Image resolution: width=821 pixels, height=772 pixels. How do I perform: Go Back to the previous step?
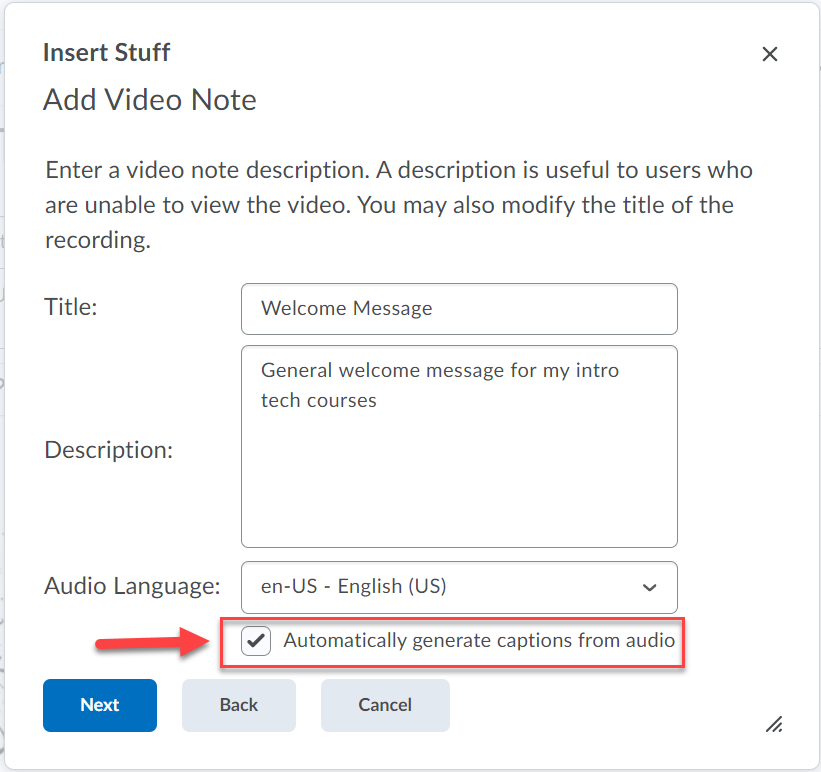point(238,705)
